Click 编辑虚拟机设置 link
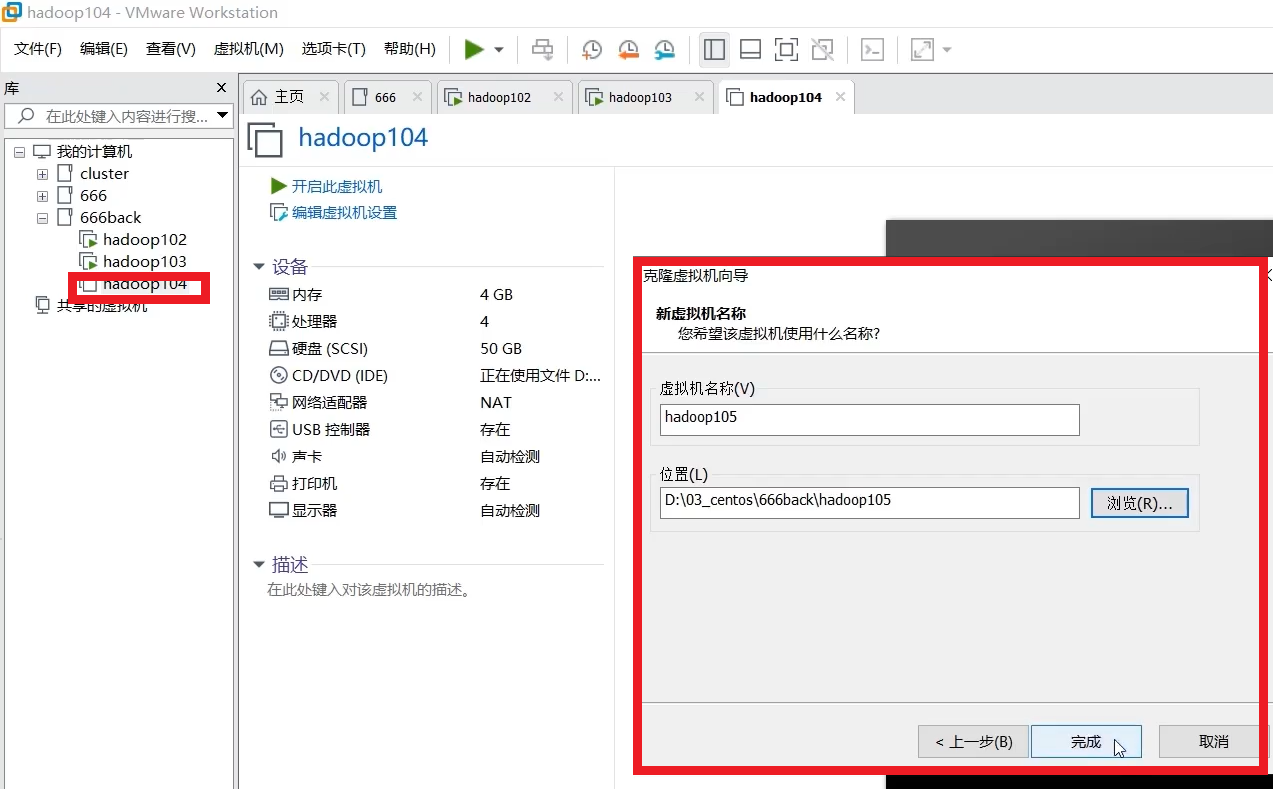Viewport: 1273px width, 789px height. tap(344, 213)
